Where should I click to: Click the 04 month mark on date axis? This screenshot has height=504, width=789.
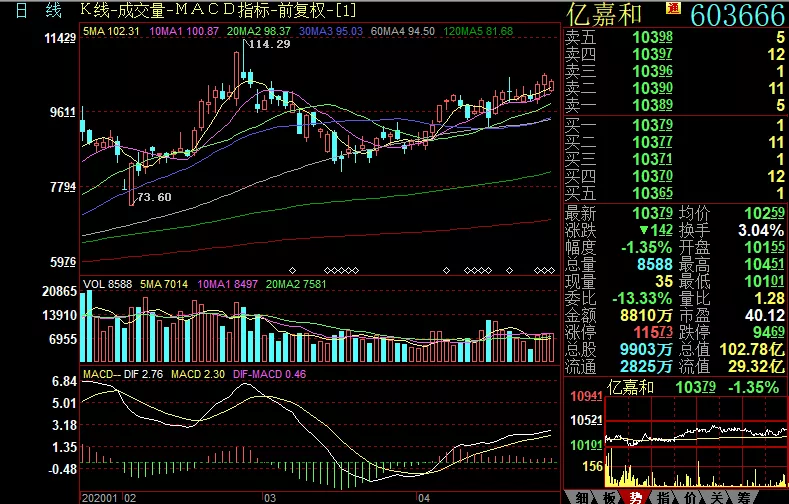(x=424, y=498)
